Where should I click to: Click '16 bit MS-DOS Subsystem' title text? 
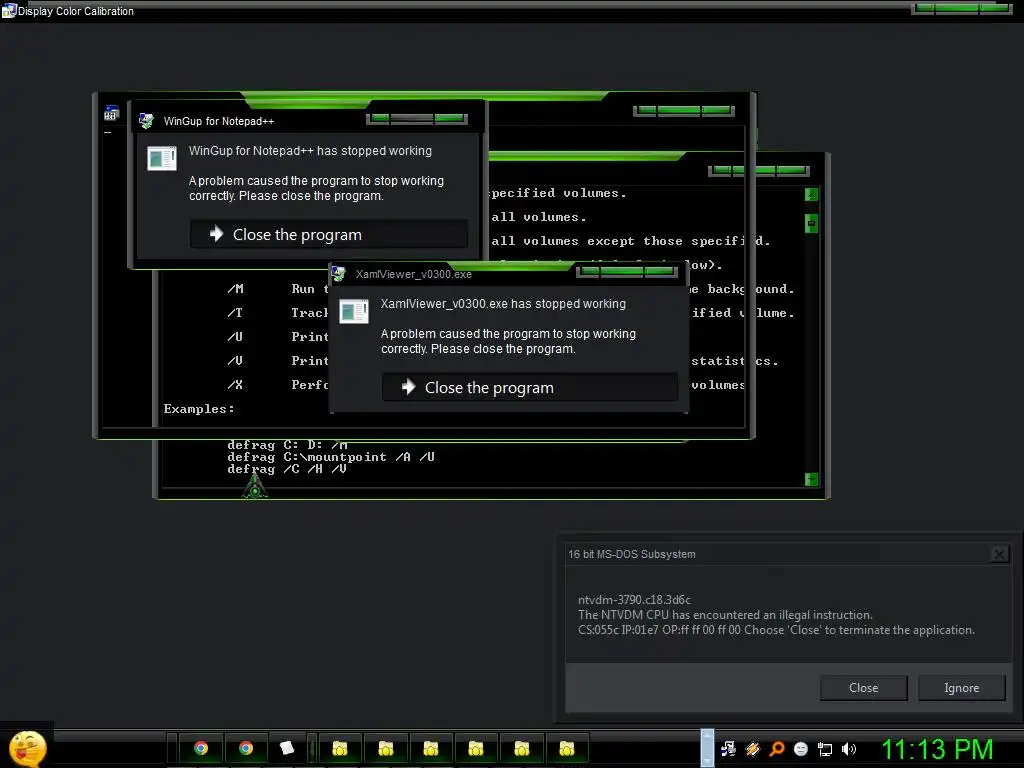tap(632, 554)
